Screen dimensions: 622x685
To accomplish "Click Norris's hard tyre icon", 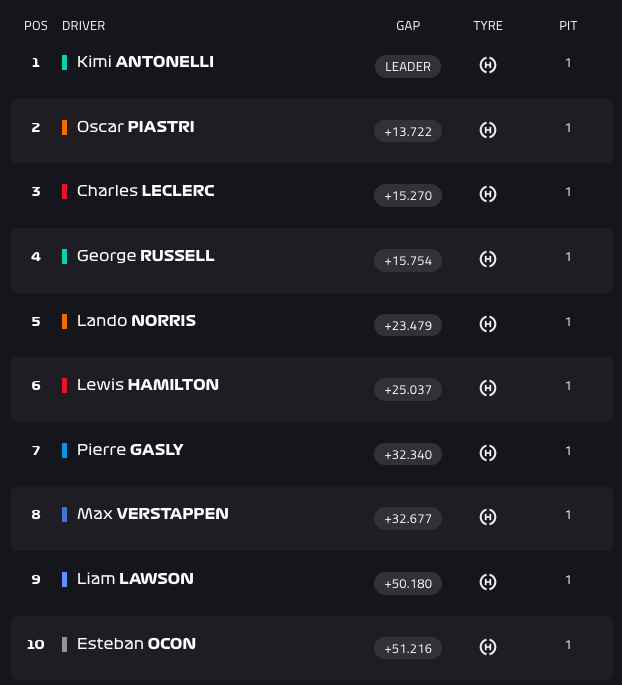I will 487,324.
